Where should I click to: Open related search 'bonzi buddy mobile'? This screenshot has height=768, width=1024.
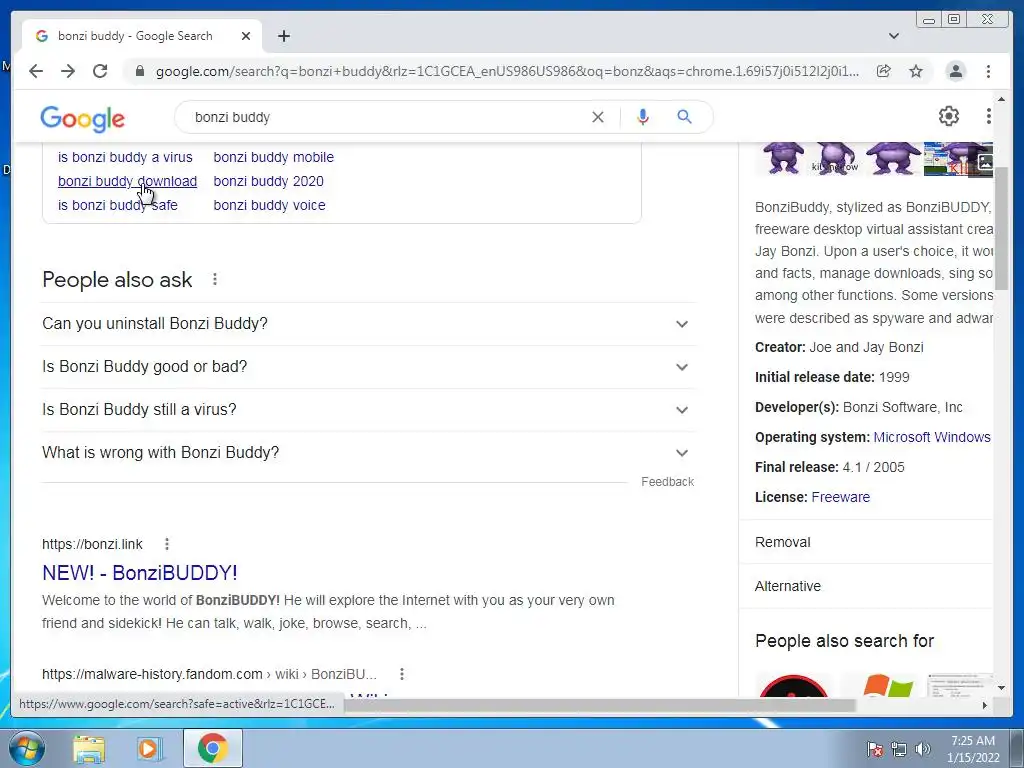pyautogui.click(x=274, y=157)
